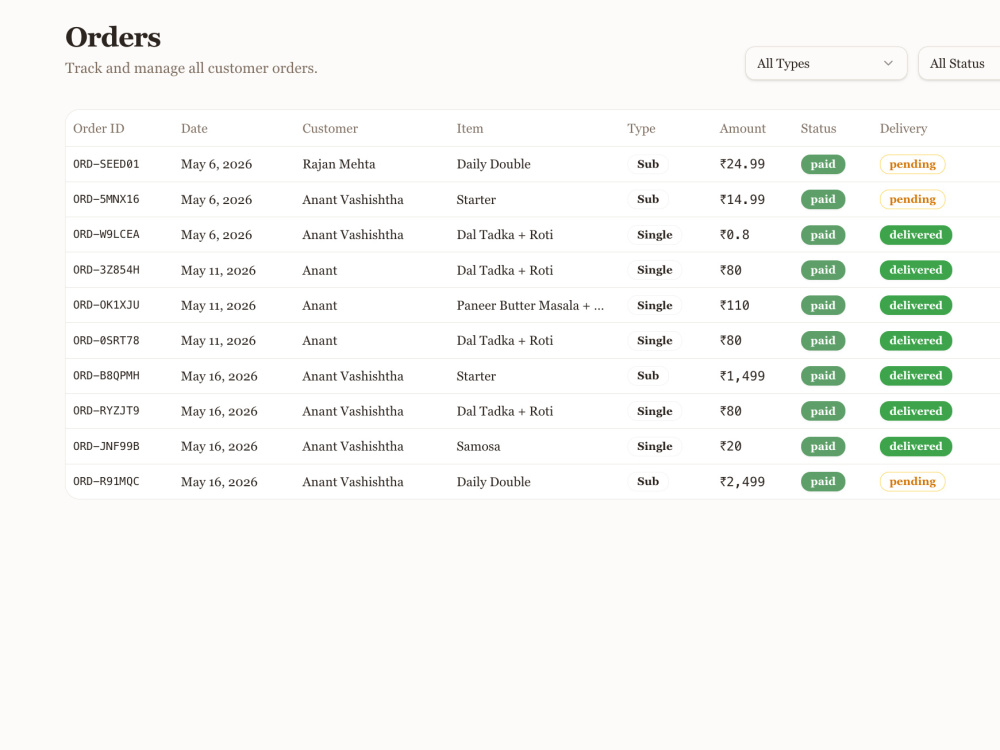Select order ID ORD-B8QPMH
Viewport: 1000px width, 750px height.
click(x=106, y=376)
